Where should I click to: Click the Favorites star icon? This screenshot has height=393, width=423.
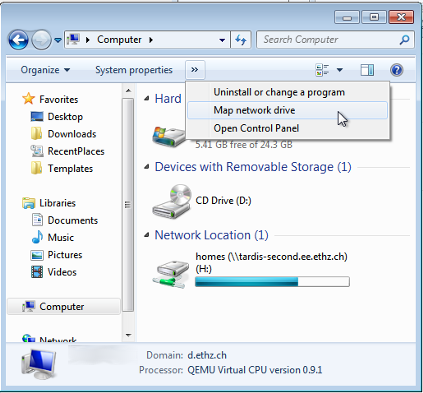pos(28,99)
